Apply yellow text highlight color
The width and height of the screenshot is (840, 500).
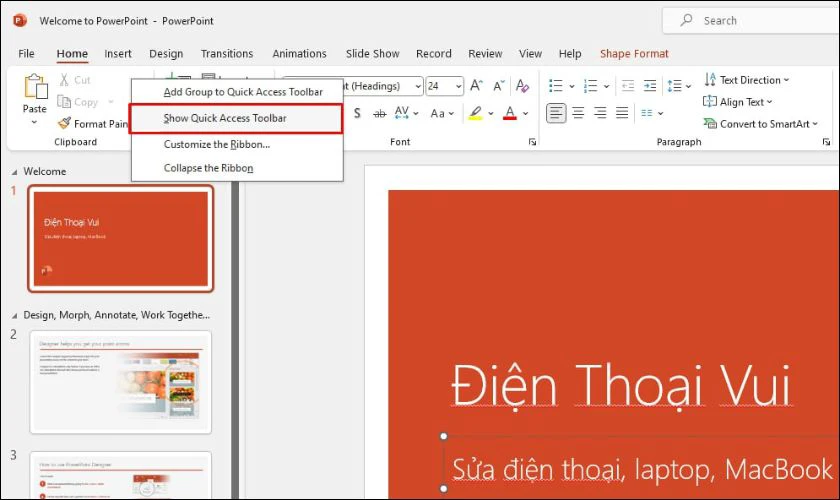tap(475, 113)
